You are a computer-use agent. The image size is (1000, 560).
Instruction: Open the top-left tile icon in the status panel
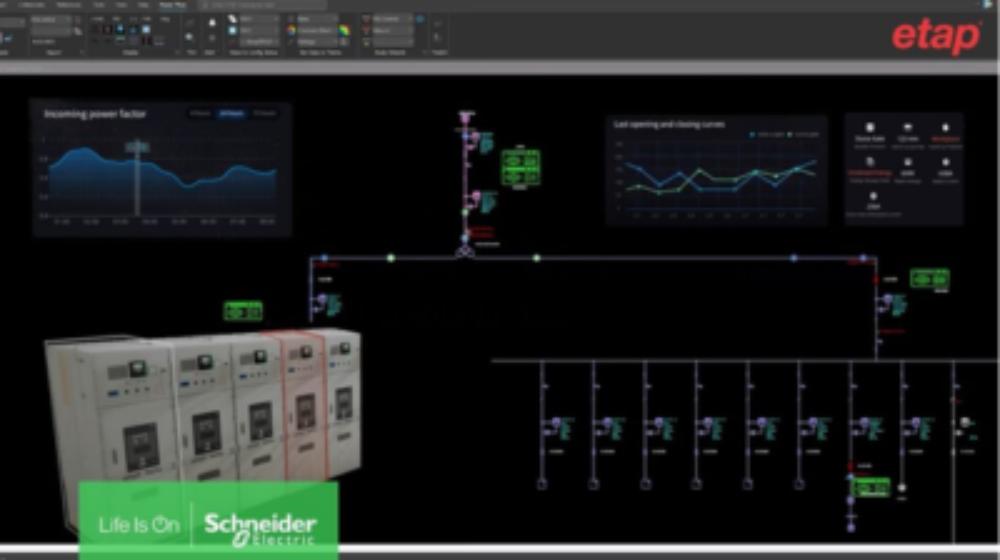pyautogui.click(x=869, y=131)
